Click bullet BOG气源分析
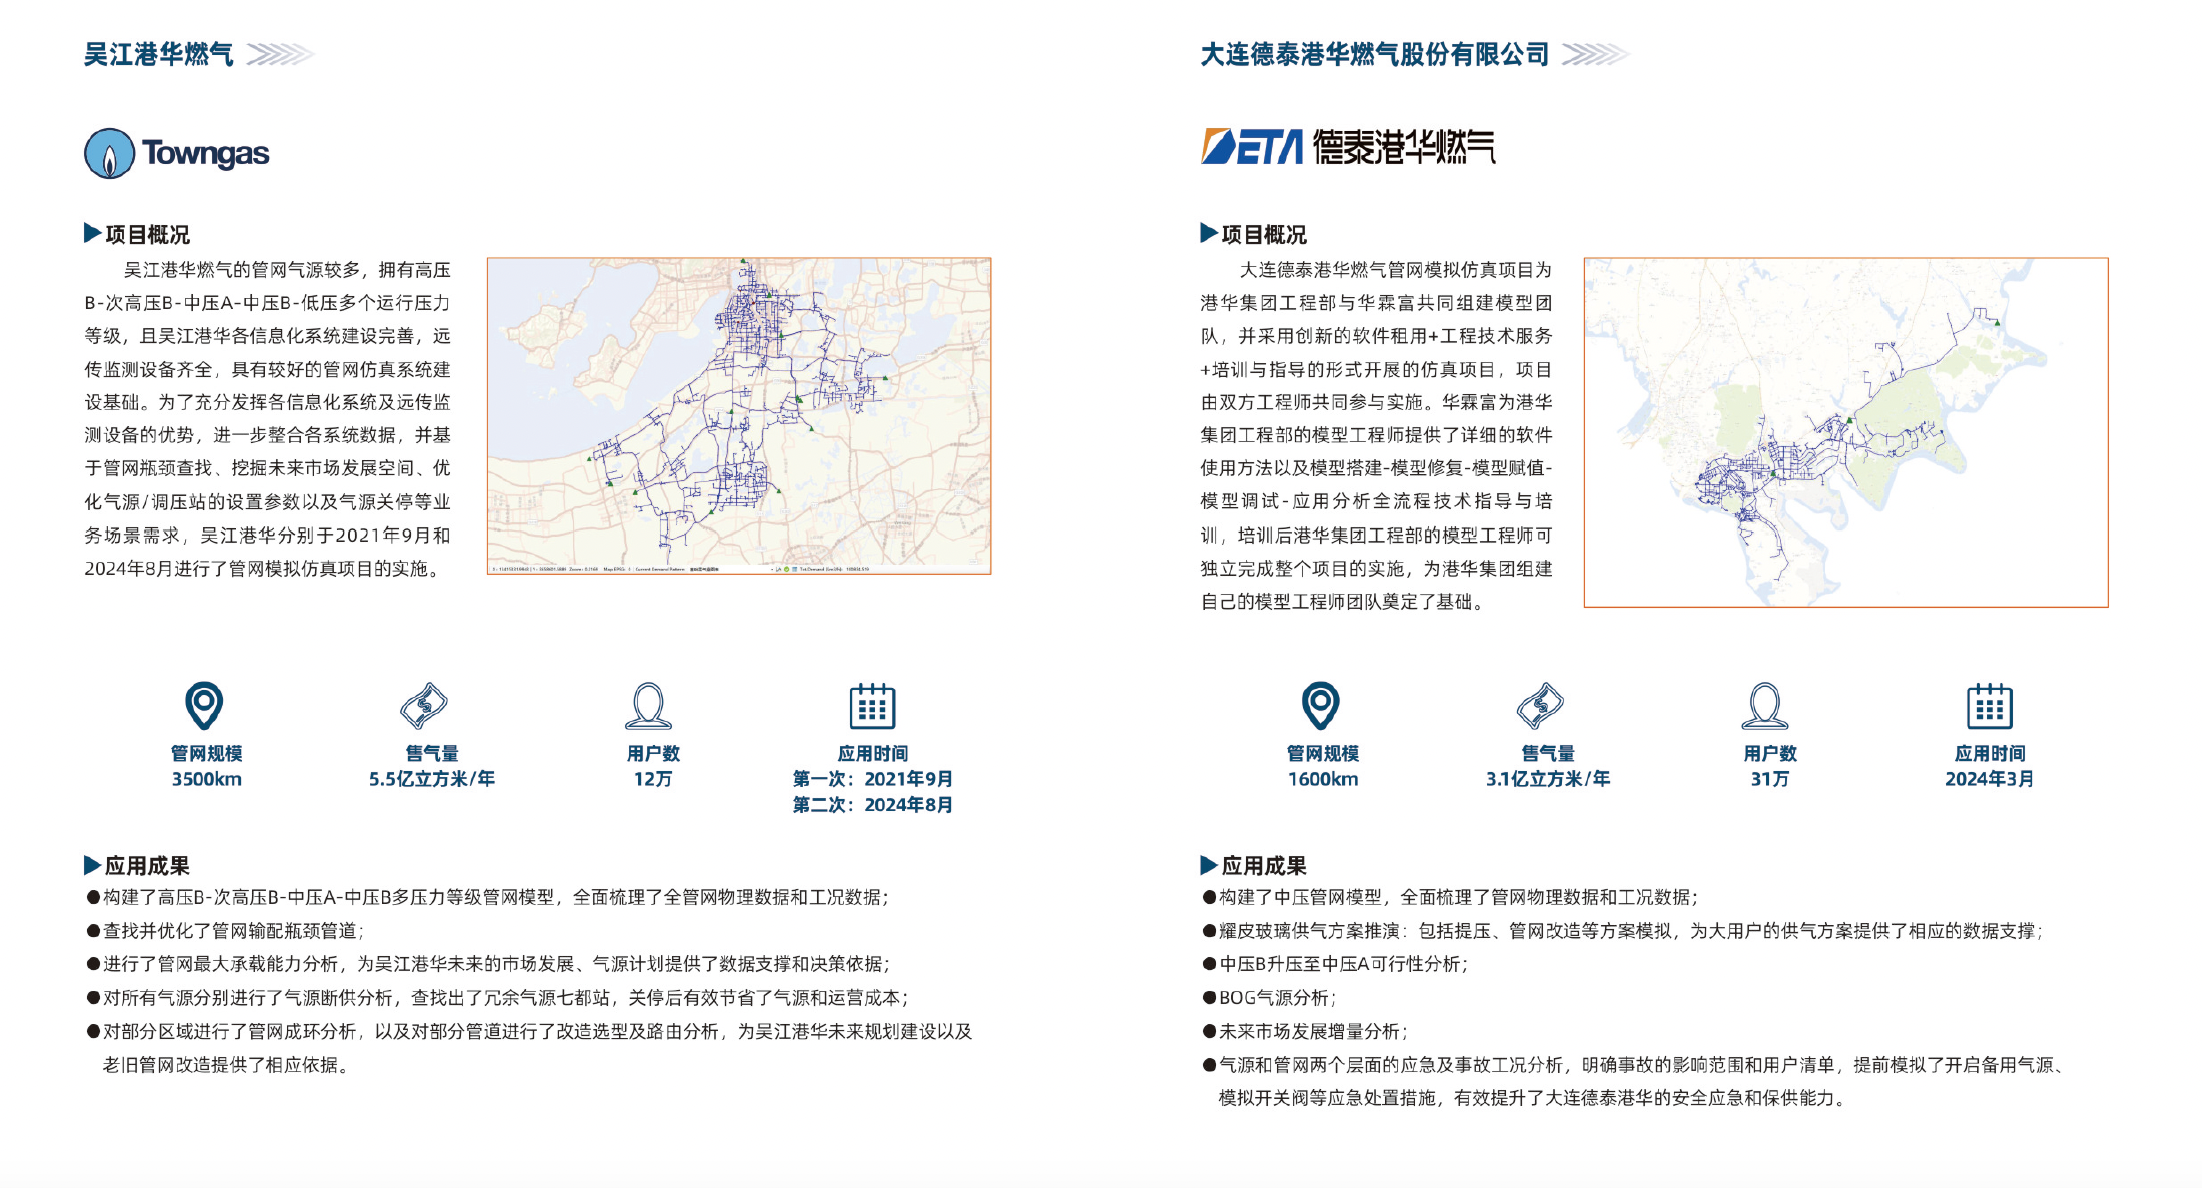The width and height of the screenshot is (2202, 1188). [x=1269, y=998]
